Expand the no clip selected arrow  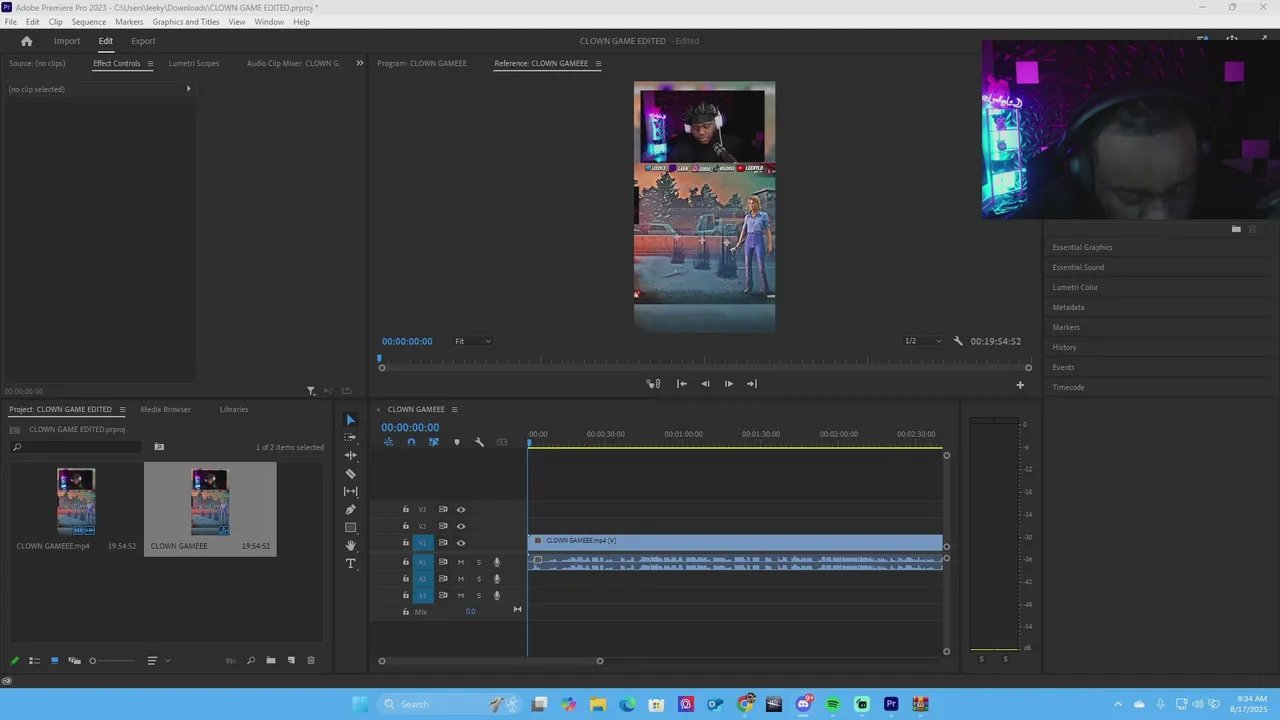pos(189,89)
